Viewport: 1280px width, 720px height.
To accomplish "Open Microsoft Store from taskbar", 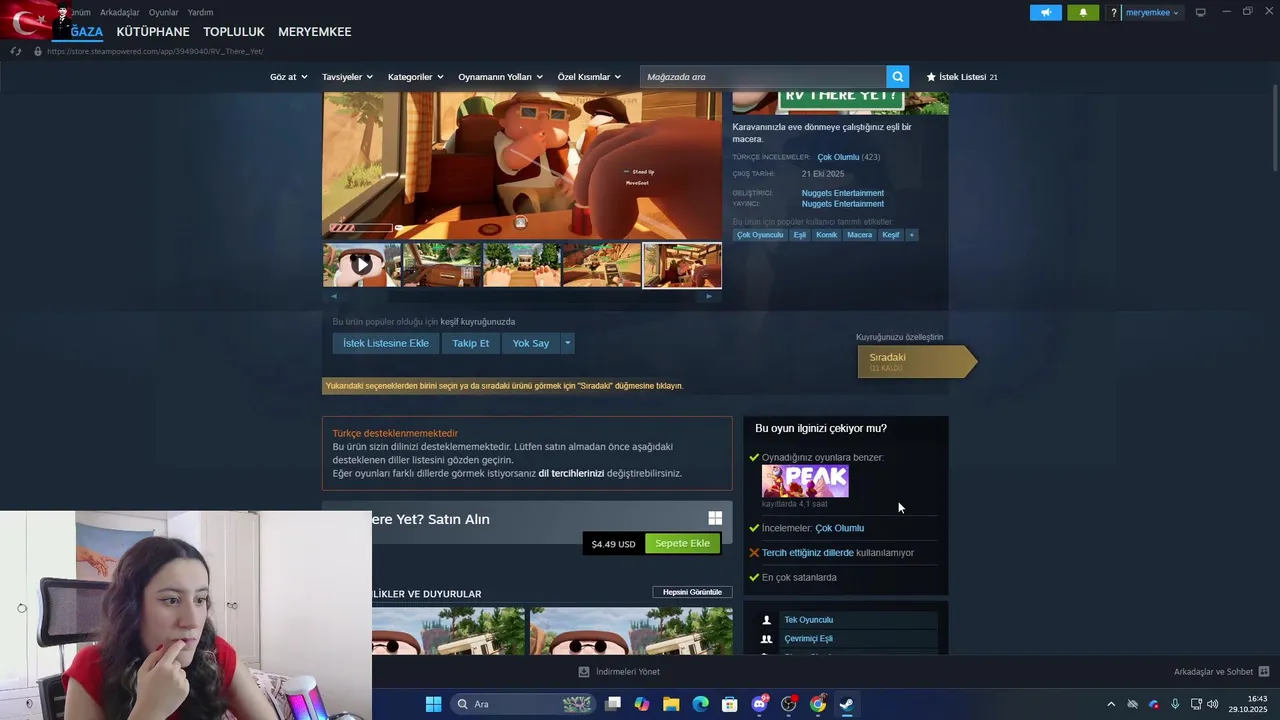I will tap(730, 704).
